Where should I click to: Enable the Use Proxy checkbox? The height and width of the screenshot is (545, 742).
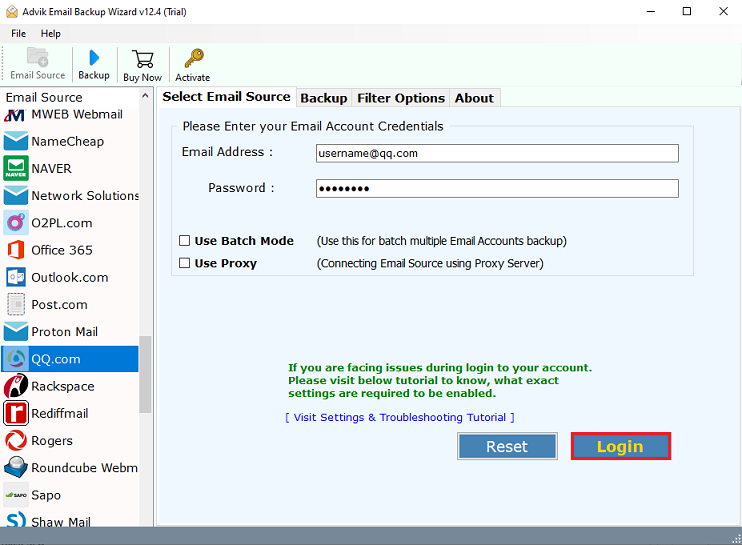tap(185, 263)
